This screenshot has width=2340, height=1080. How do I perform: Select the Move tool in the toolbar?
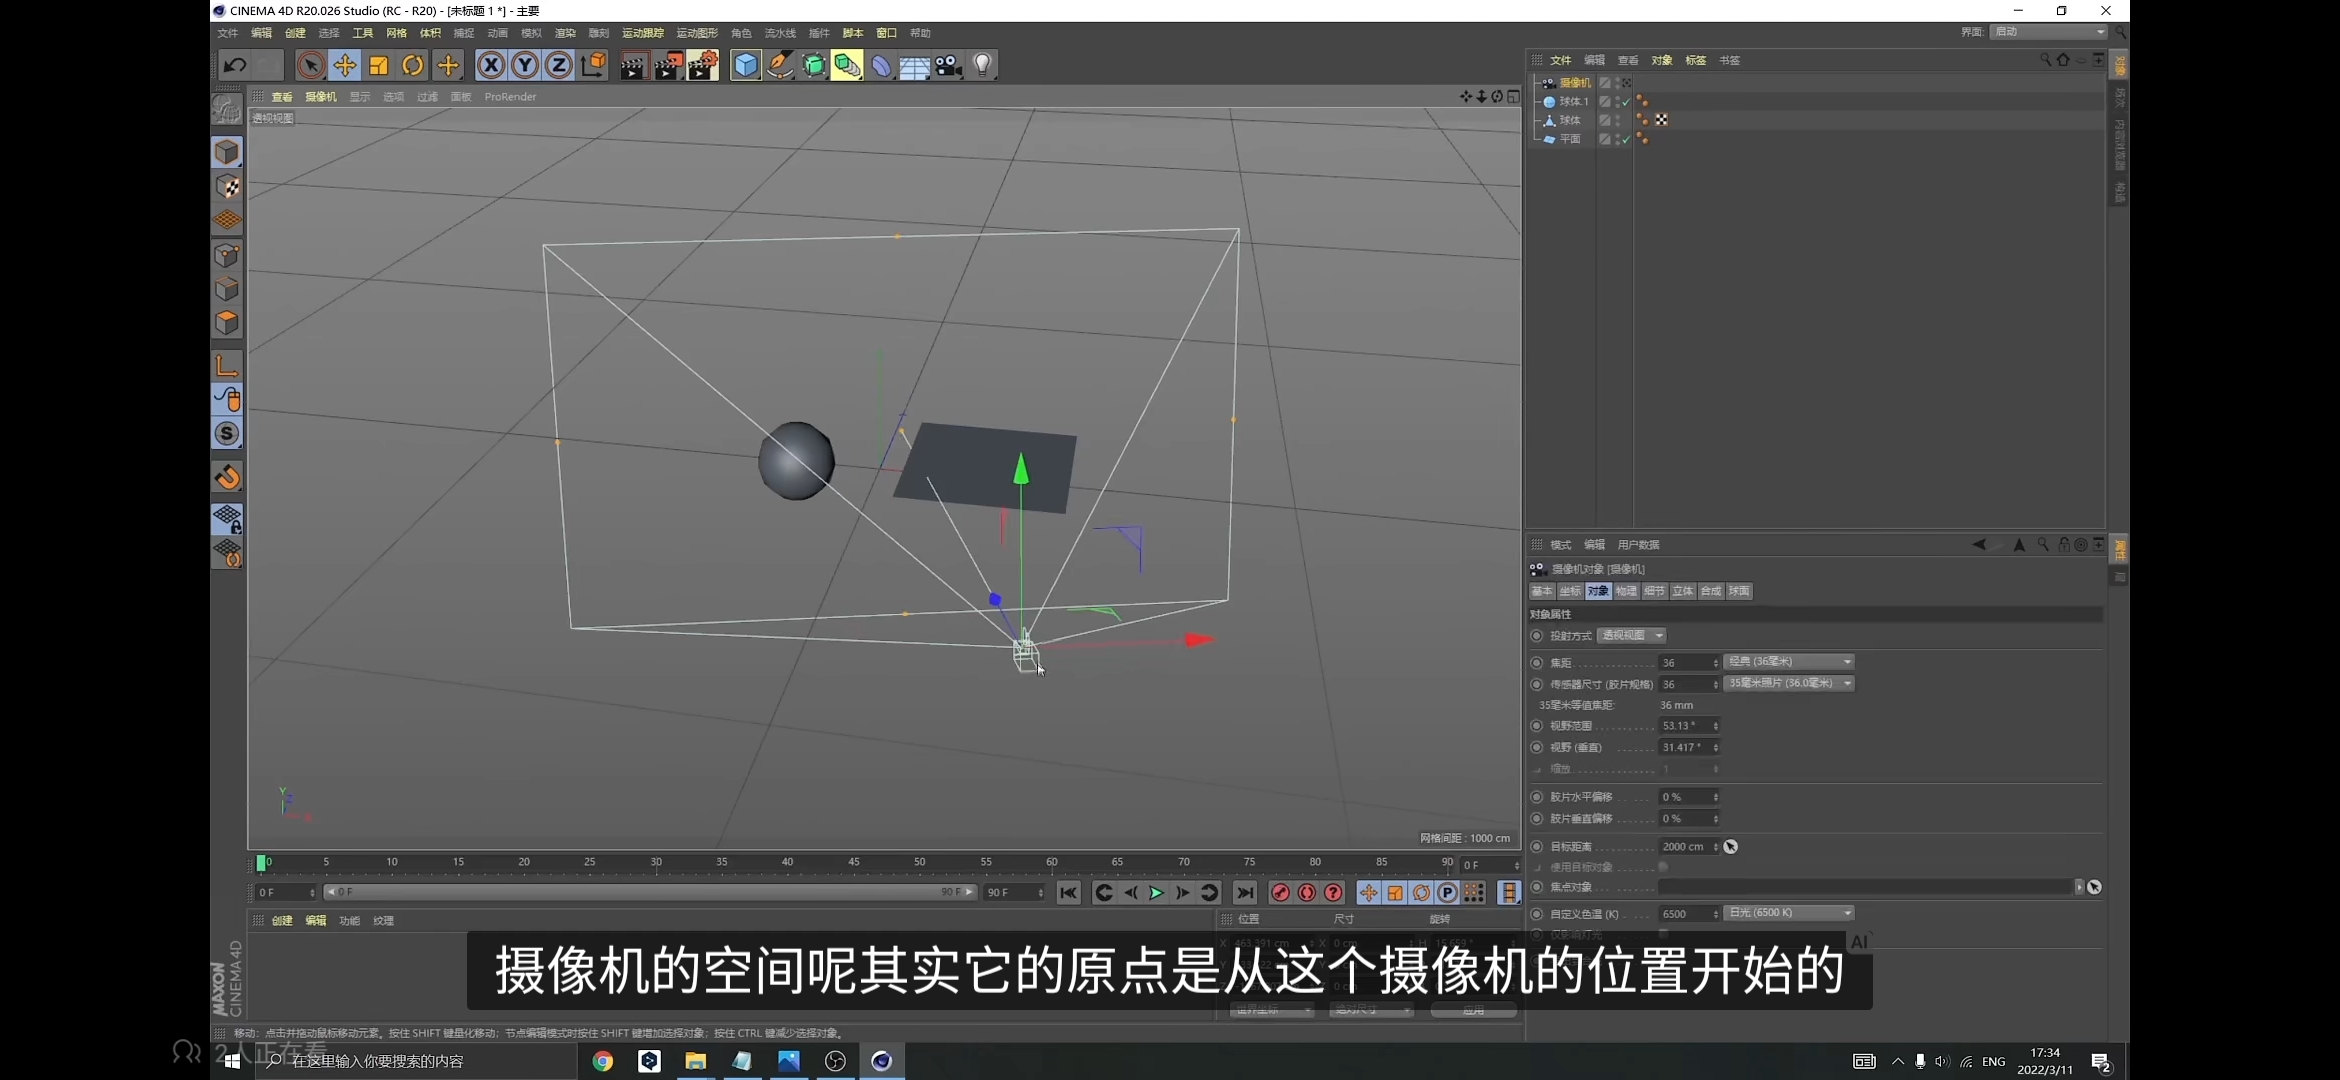pos(345,65)
